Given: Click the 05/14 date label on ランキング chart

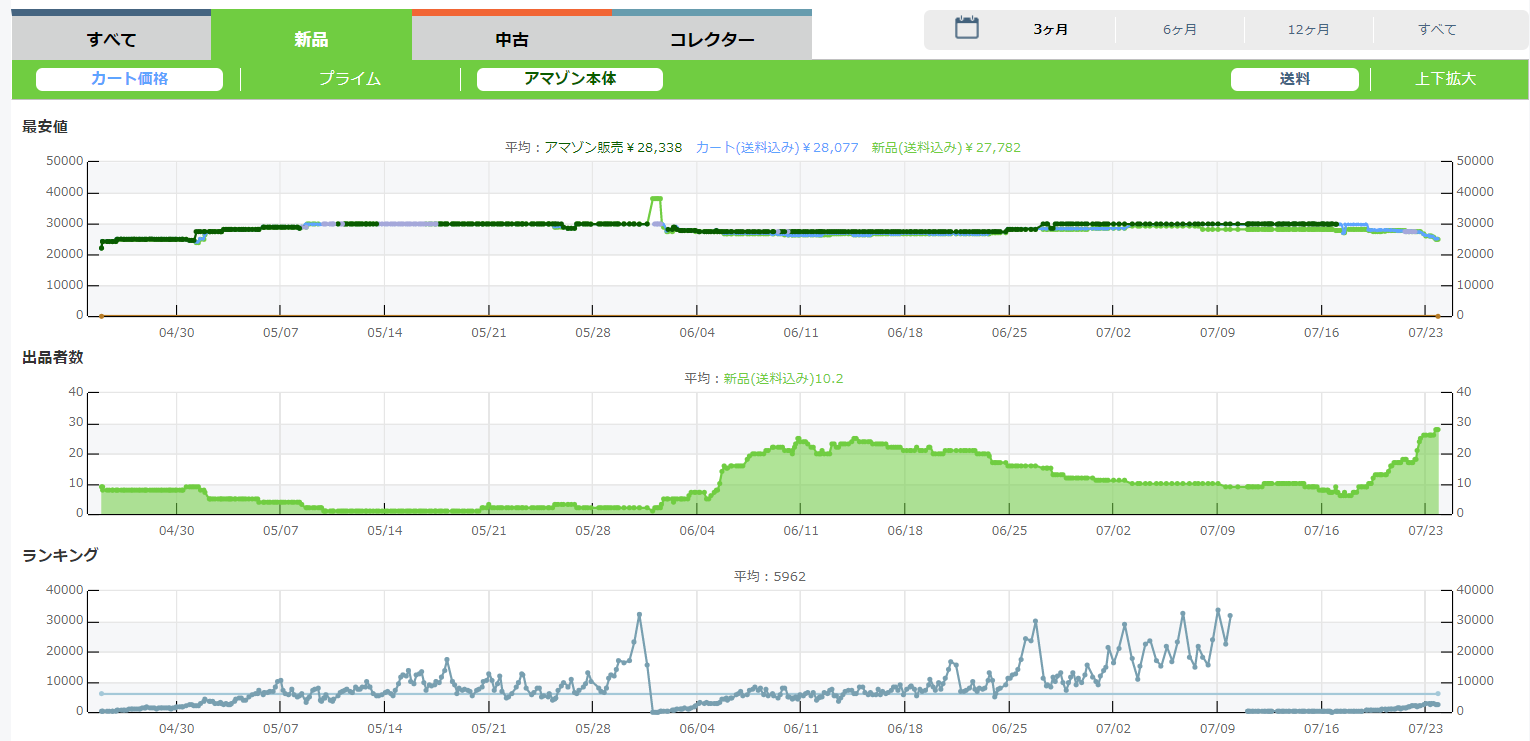Looking at the screenshot, I should 385,729.
